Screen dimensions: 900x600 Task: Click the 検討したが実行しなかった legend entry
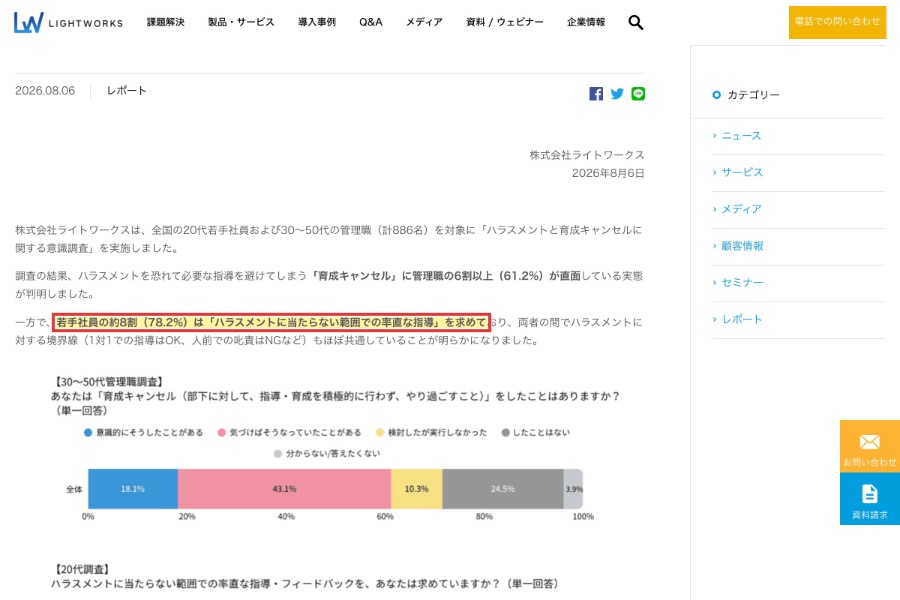(x=431, y=432)
